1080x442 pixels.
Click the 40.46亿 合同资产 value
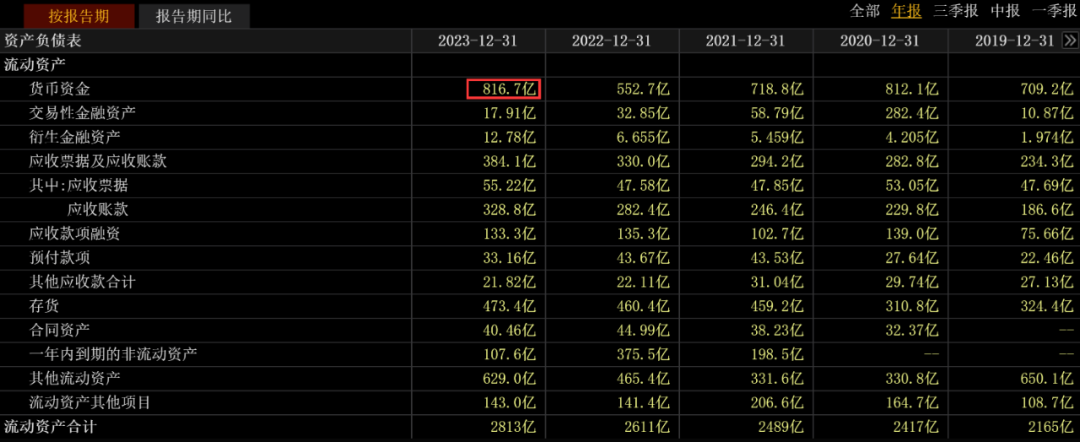click(508, 330)
